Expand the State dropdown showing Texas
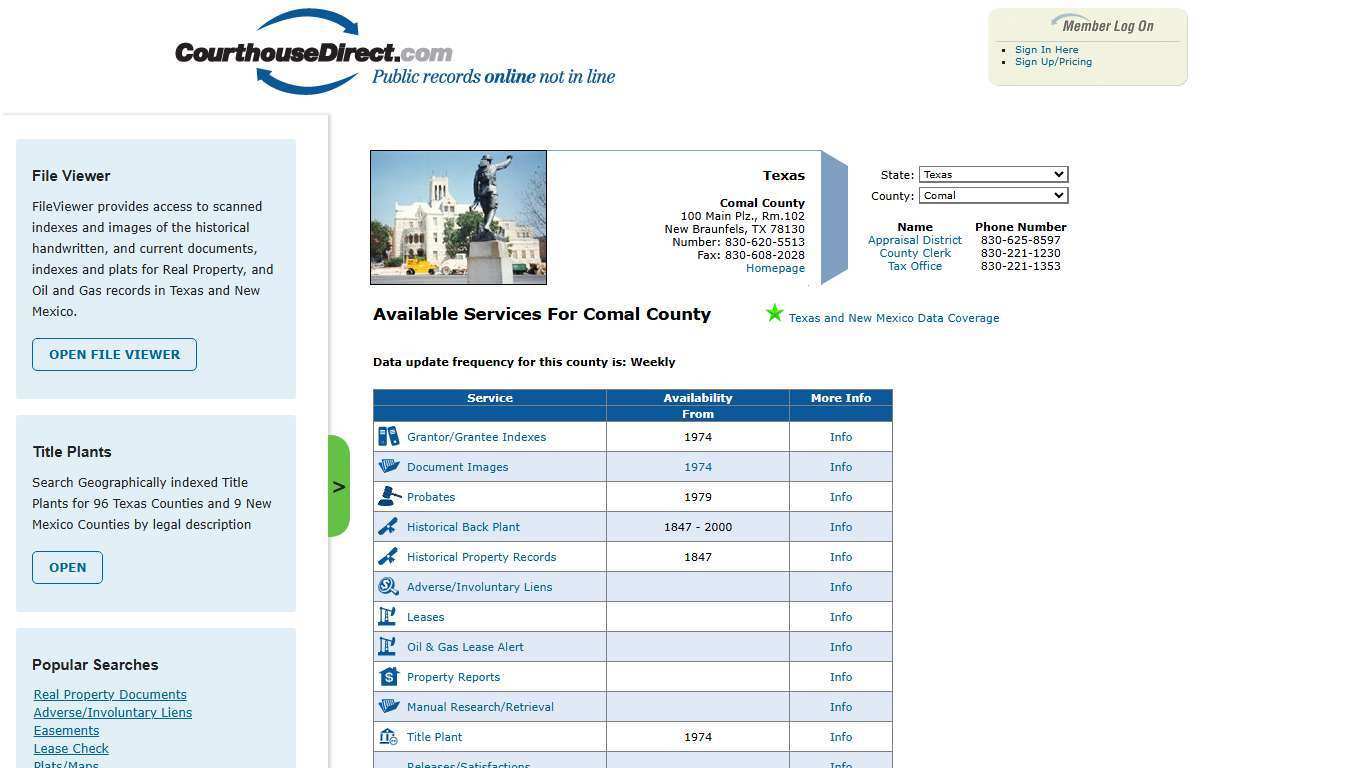This screenshot has height=768, width=1366. [992, 174]
